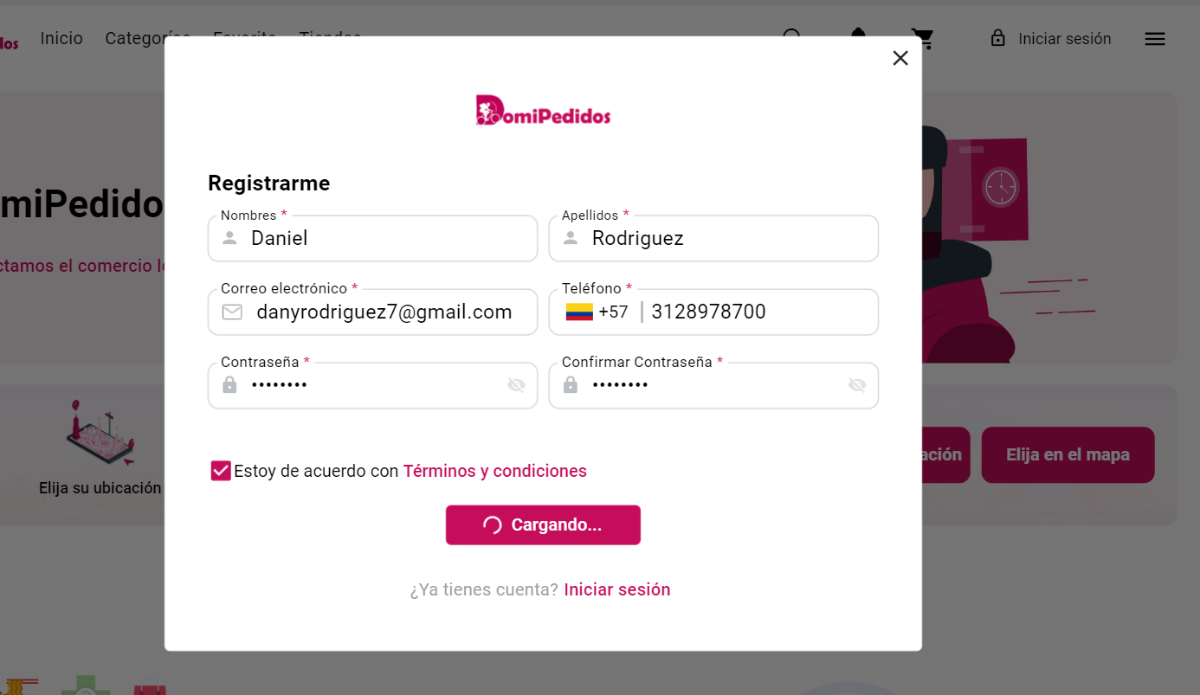Show password in Confirmar Contraseña field
This screenshot has height=695, width=1200.
(857, 385)
